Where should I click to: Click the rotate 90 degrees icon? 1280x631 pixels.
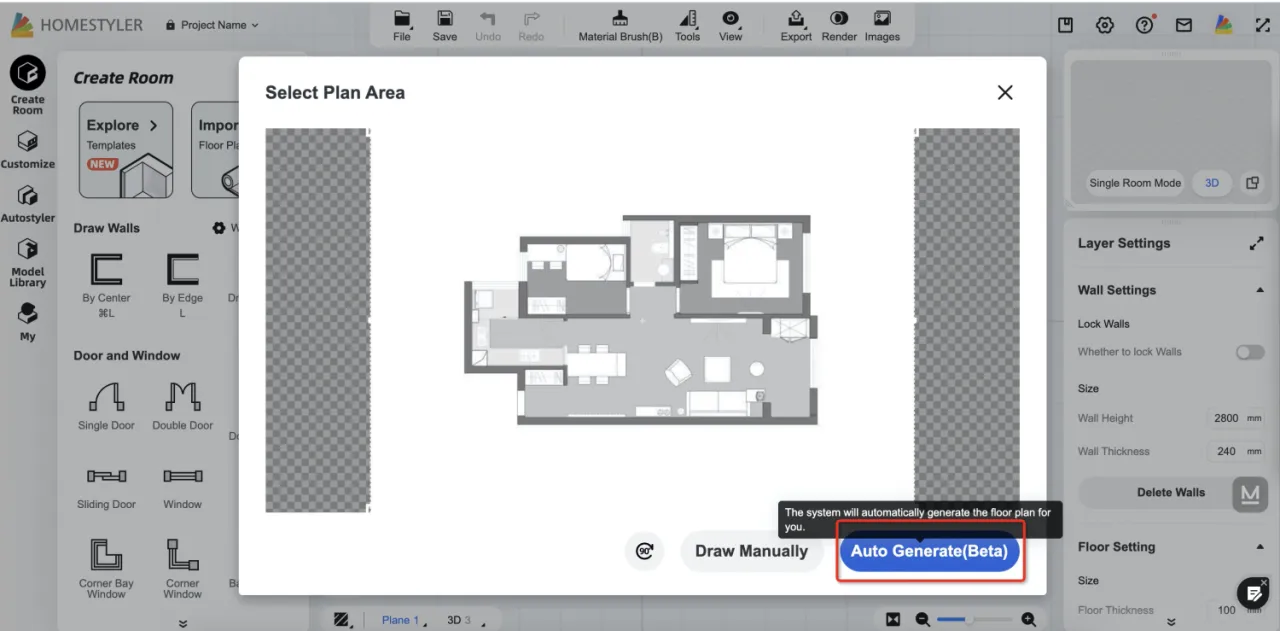click(645, 551)
